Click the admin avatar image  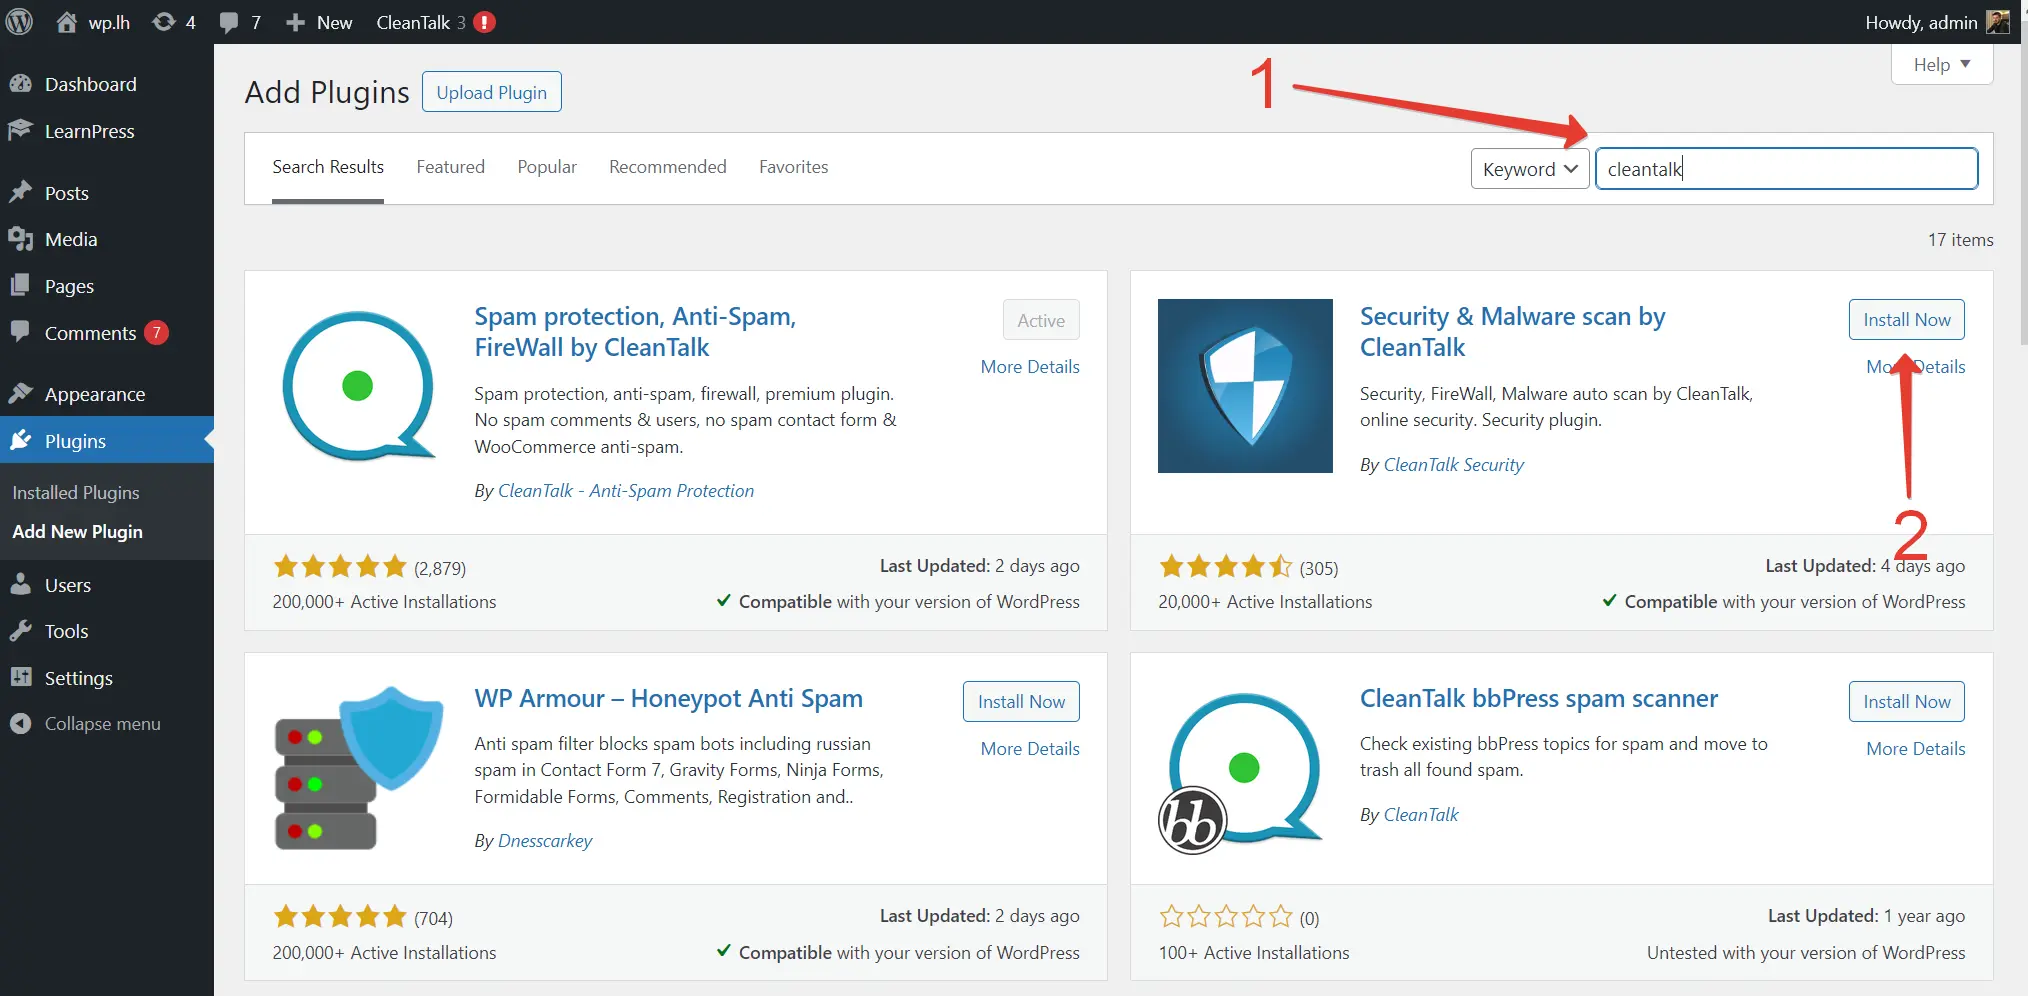[1997, 21]
